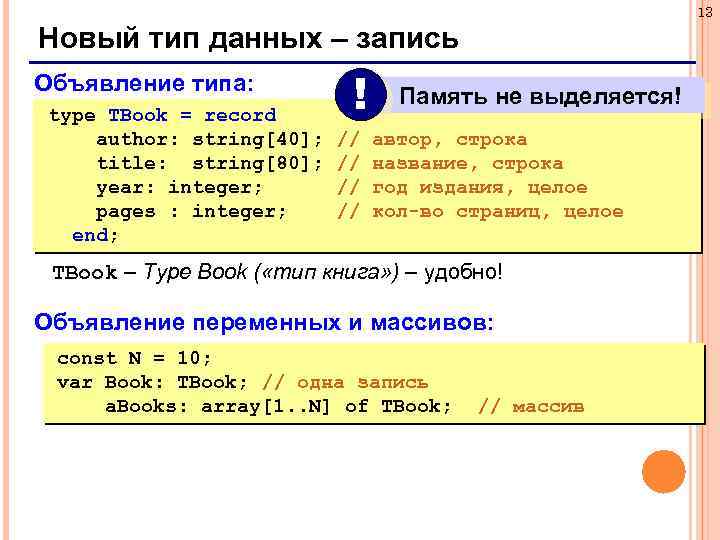Viewport: 720px width, 540px height.
Task: Select the heading "Объявление типа:"
Action: [144, 84]
